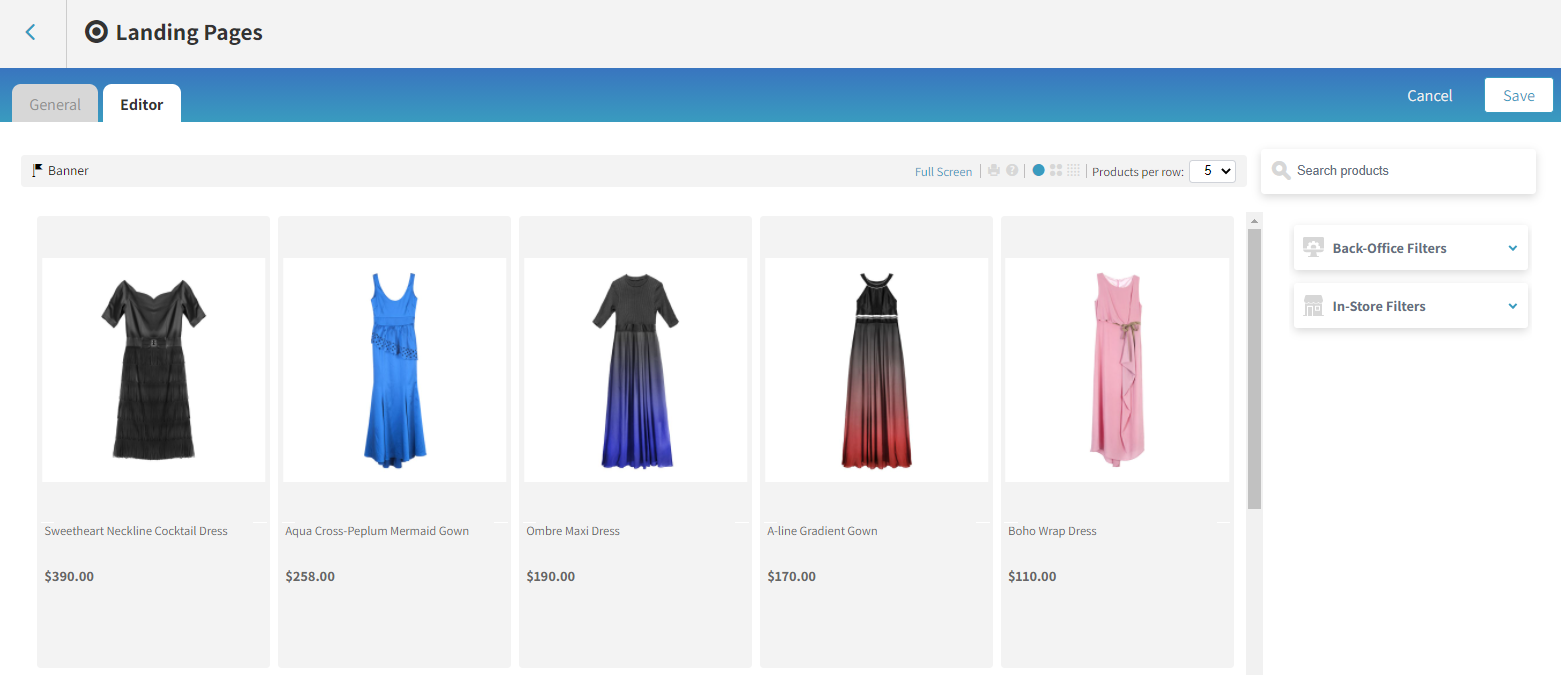Open the Products per row dropdown
The width and height of the screenshot is (1561, 675).
(1212, 171)
